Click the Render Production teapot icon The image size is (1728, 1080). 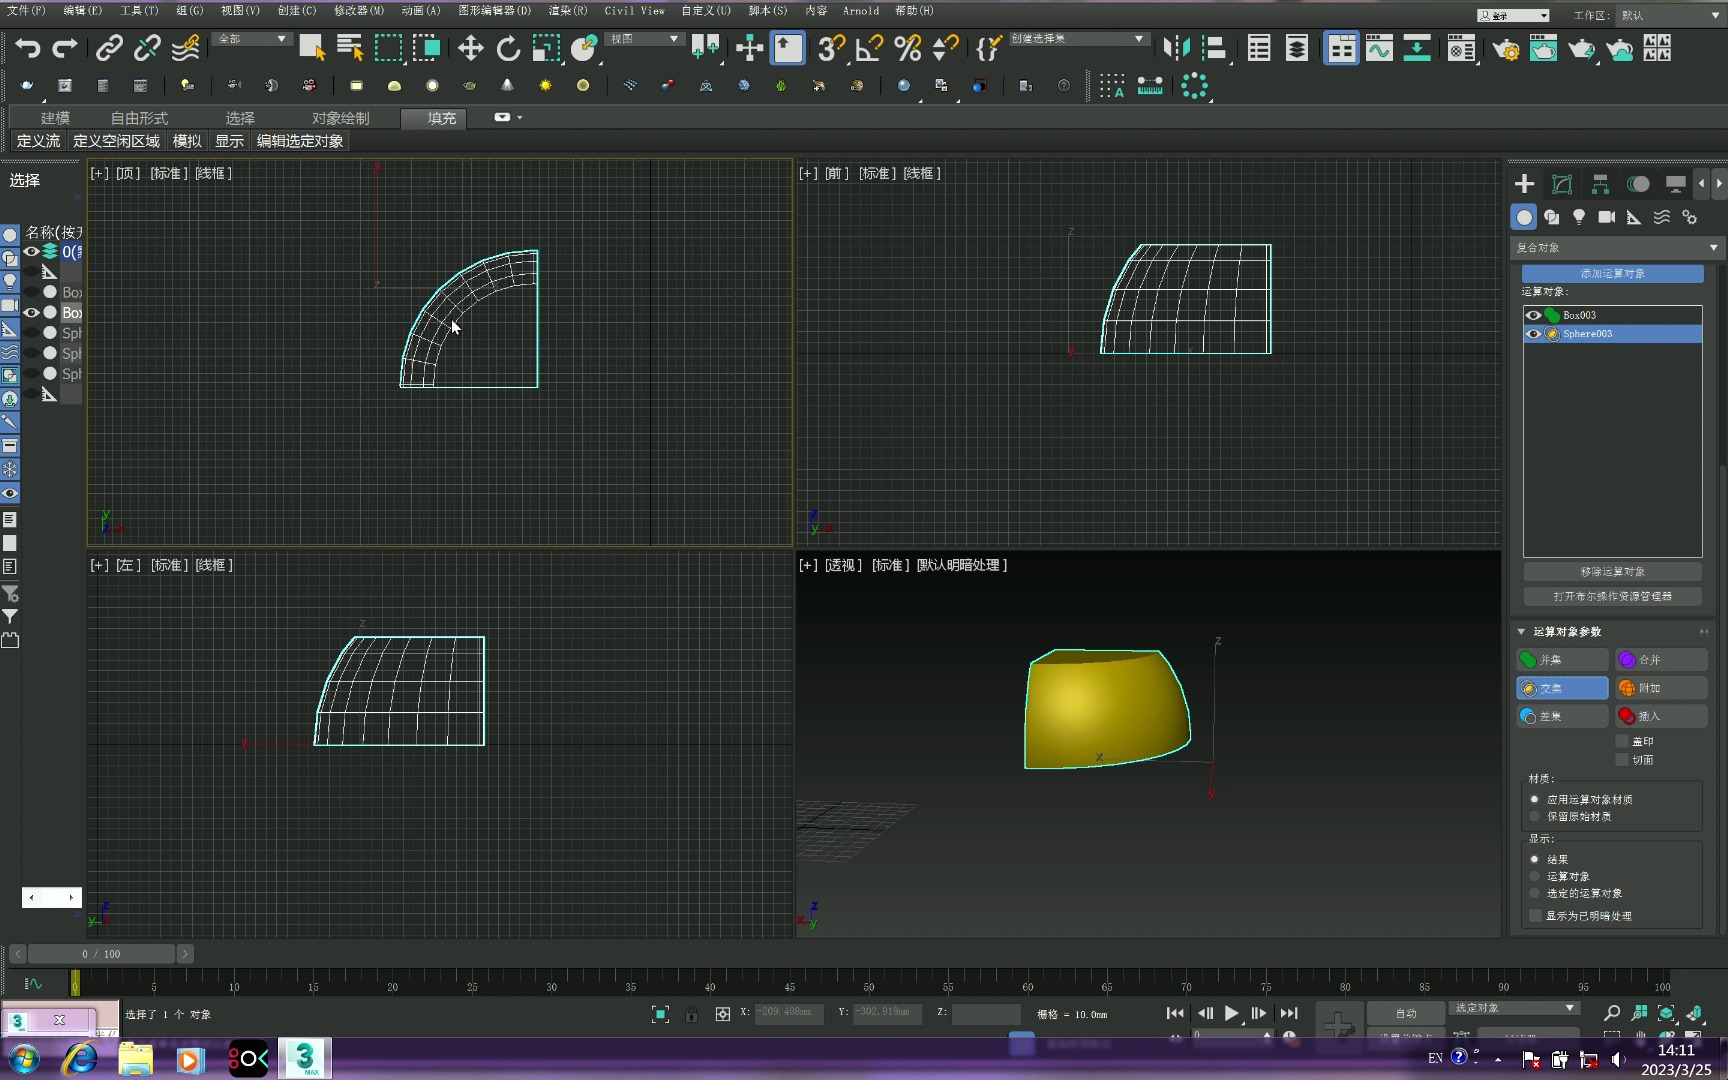point(1582,48)
